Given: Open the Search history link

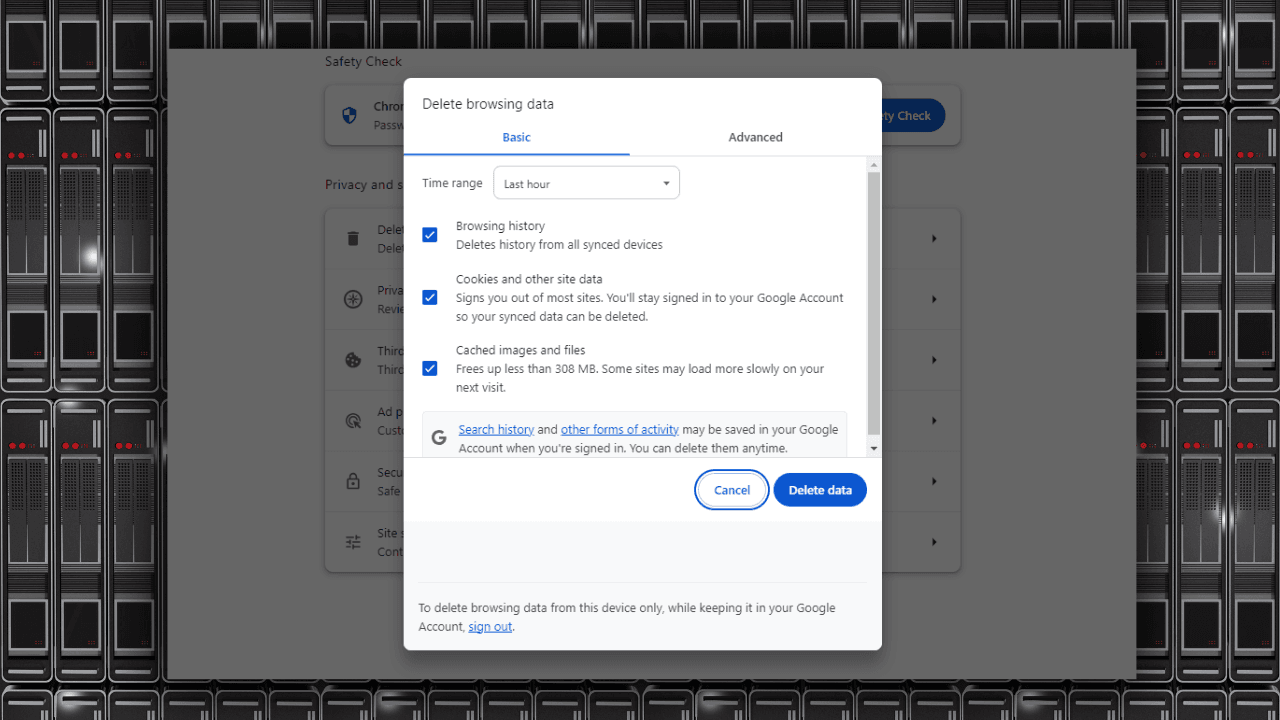Looking at the screenshot, I should pos(496,429).
